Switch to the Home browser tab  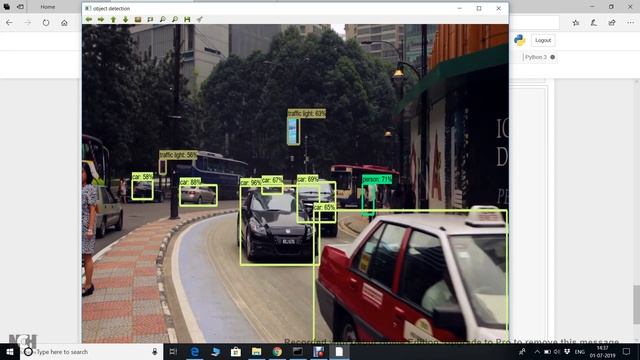(48, 7)
